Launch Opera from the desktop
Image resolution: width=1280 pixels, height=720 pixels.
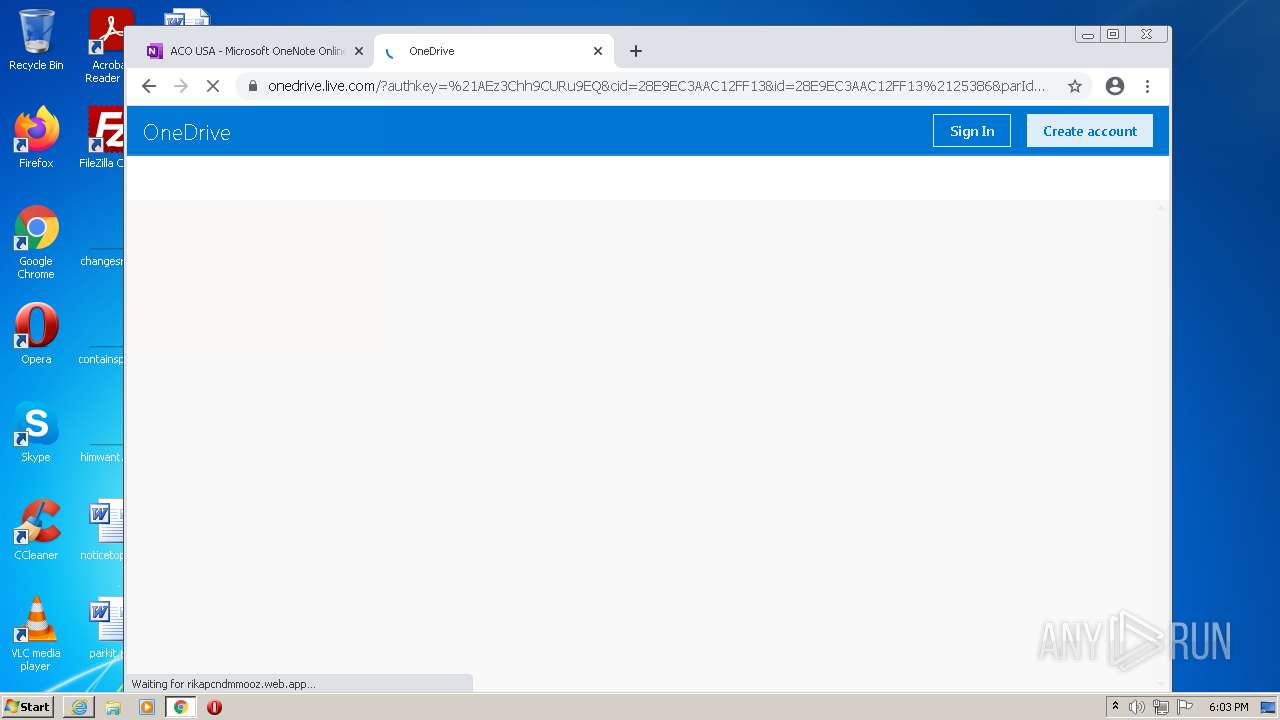click(x=36, y=333)
